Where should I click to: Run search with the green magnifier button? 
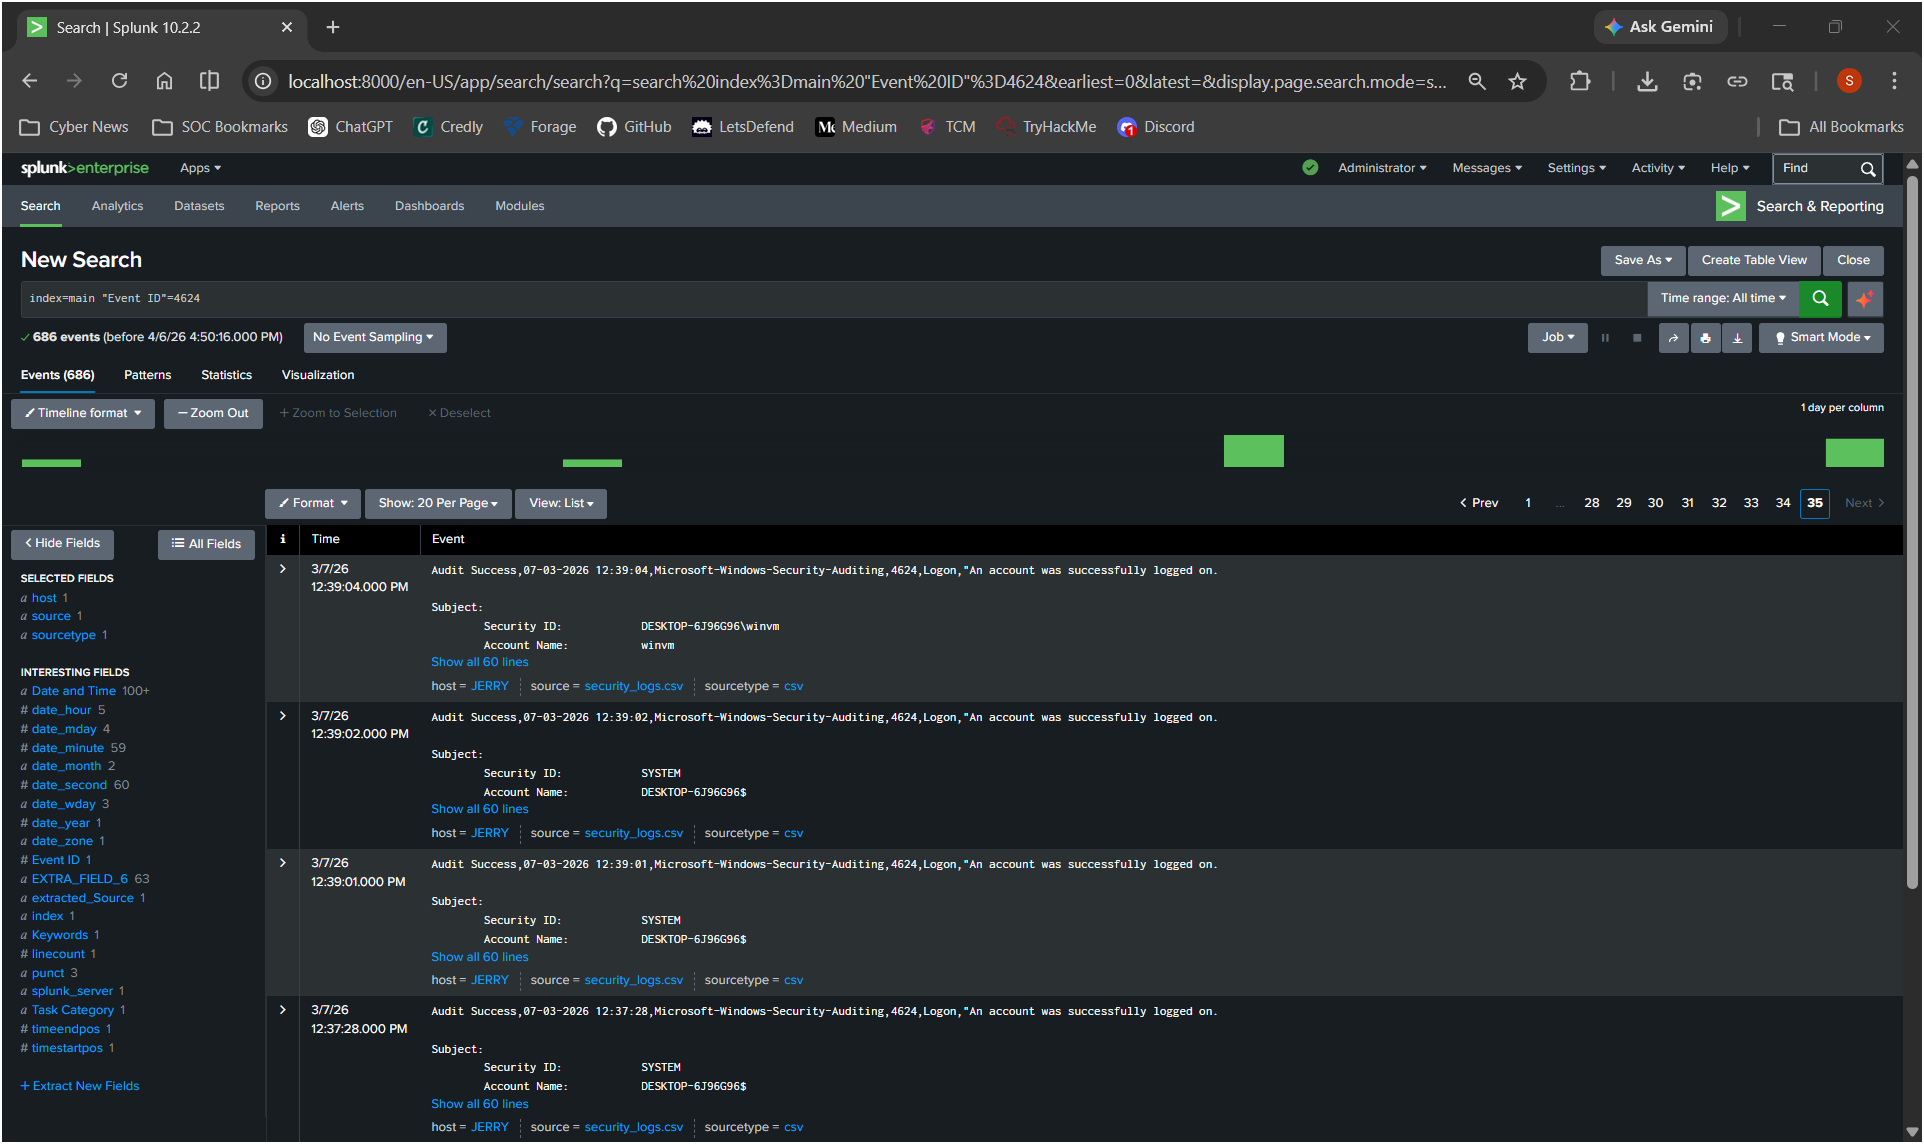click(1820, 298)
